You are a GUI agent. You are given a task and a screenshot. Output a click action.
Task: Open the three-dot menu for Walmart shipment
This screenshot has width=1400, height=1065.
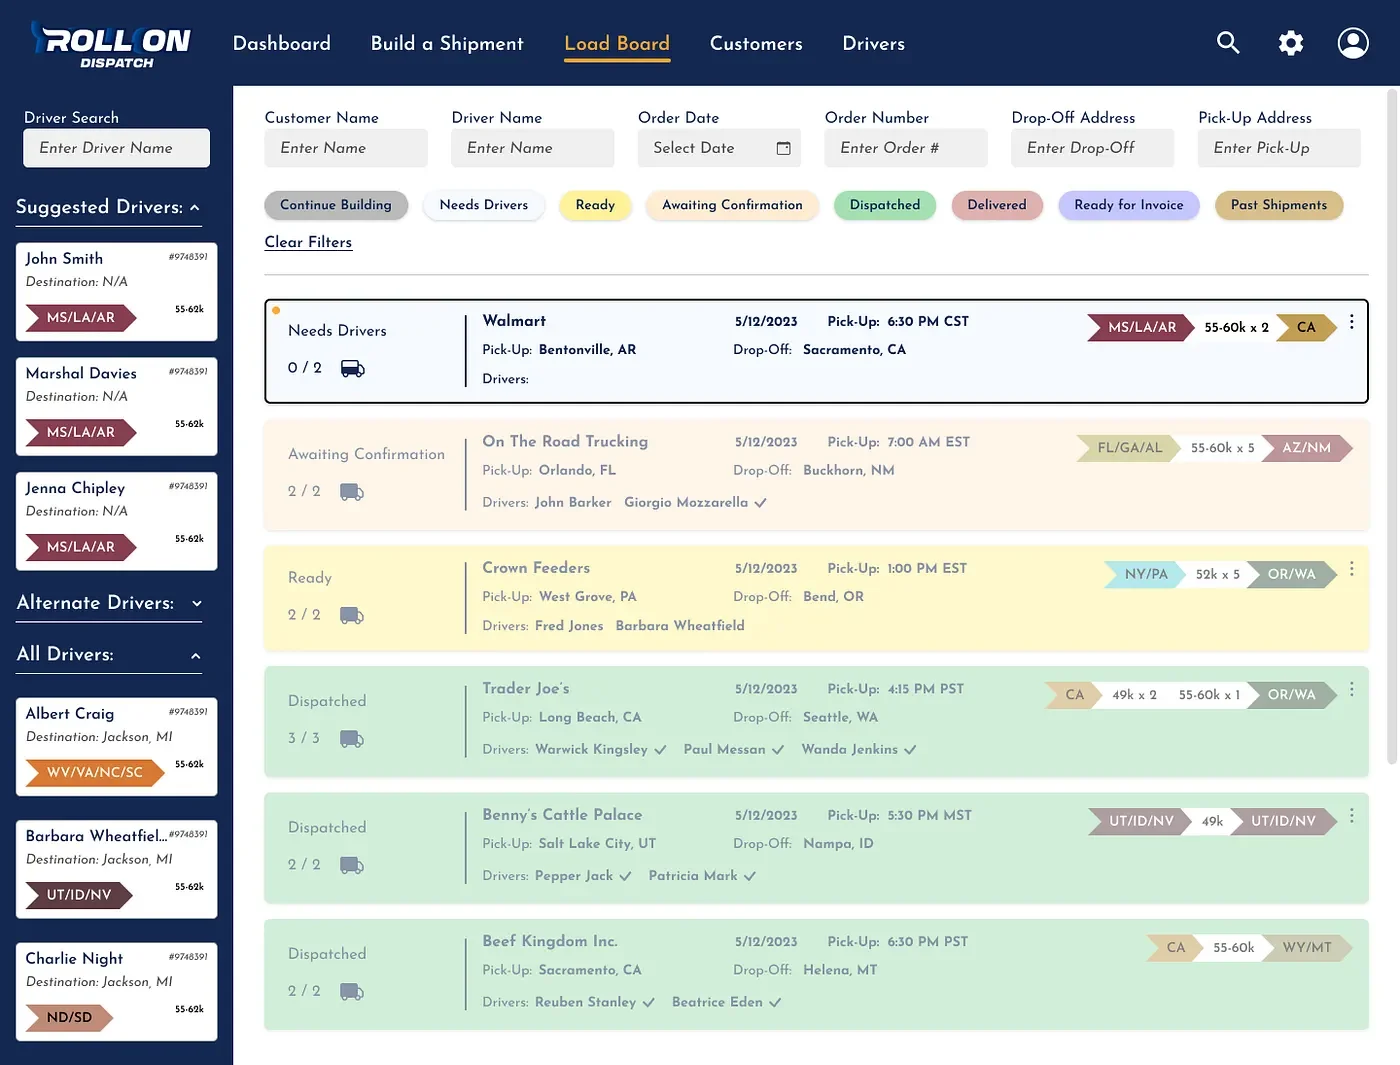pos(1352,322)
